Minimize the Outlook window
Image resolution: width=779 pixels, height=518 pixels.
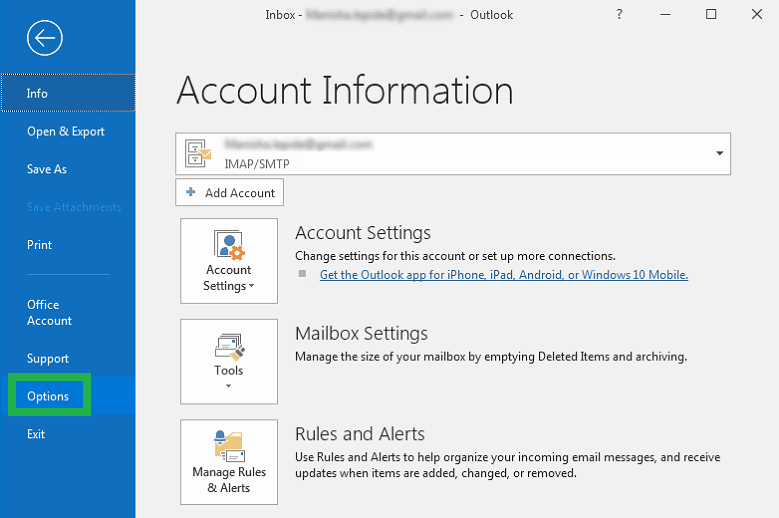point(665,14)
